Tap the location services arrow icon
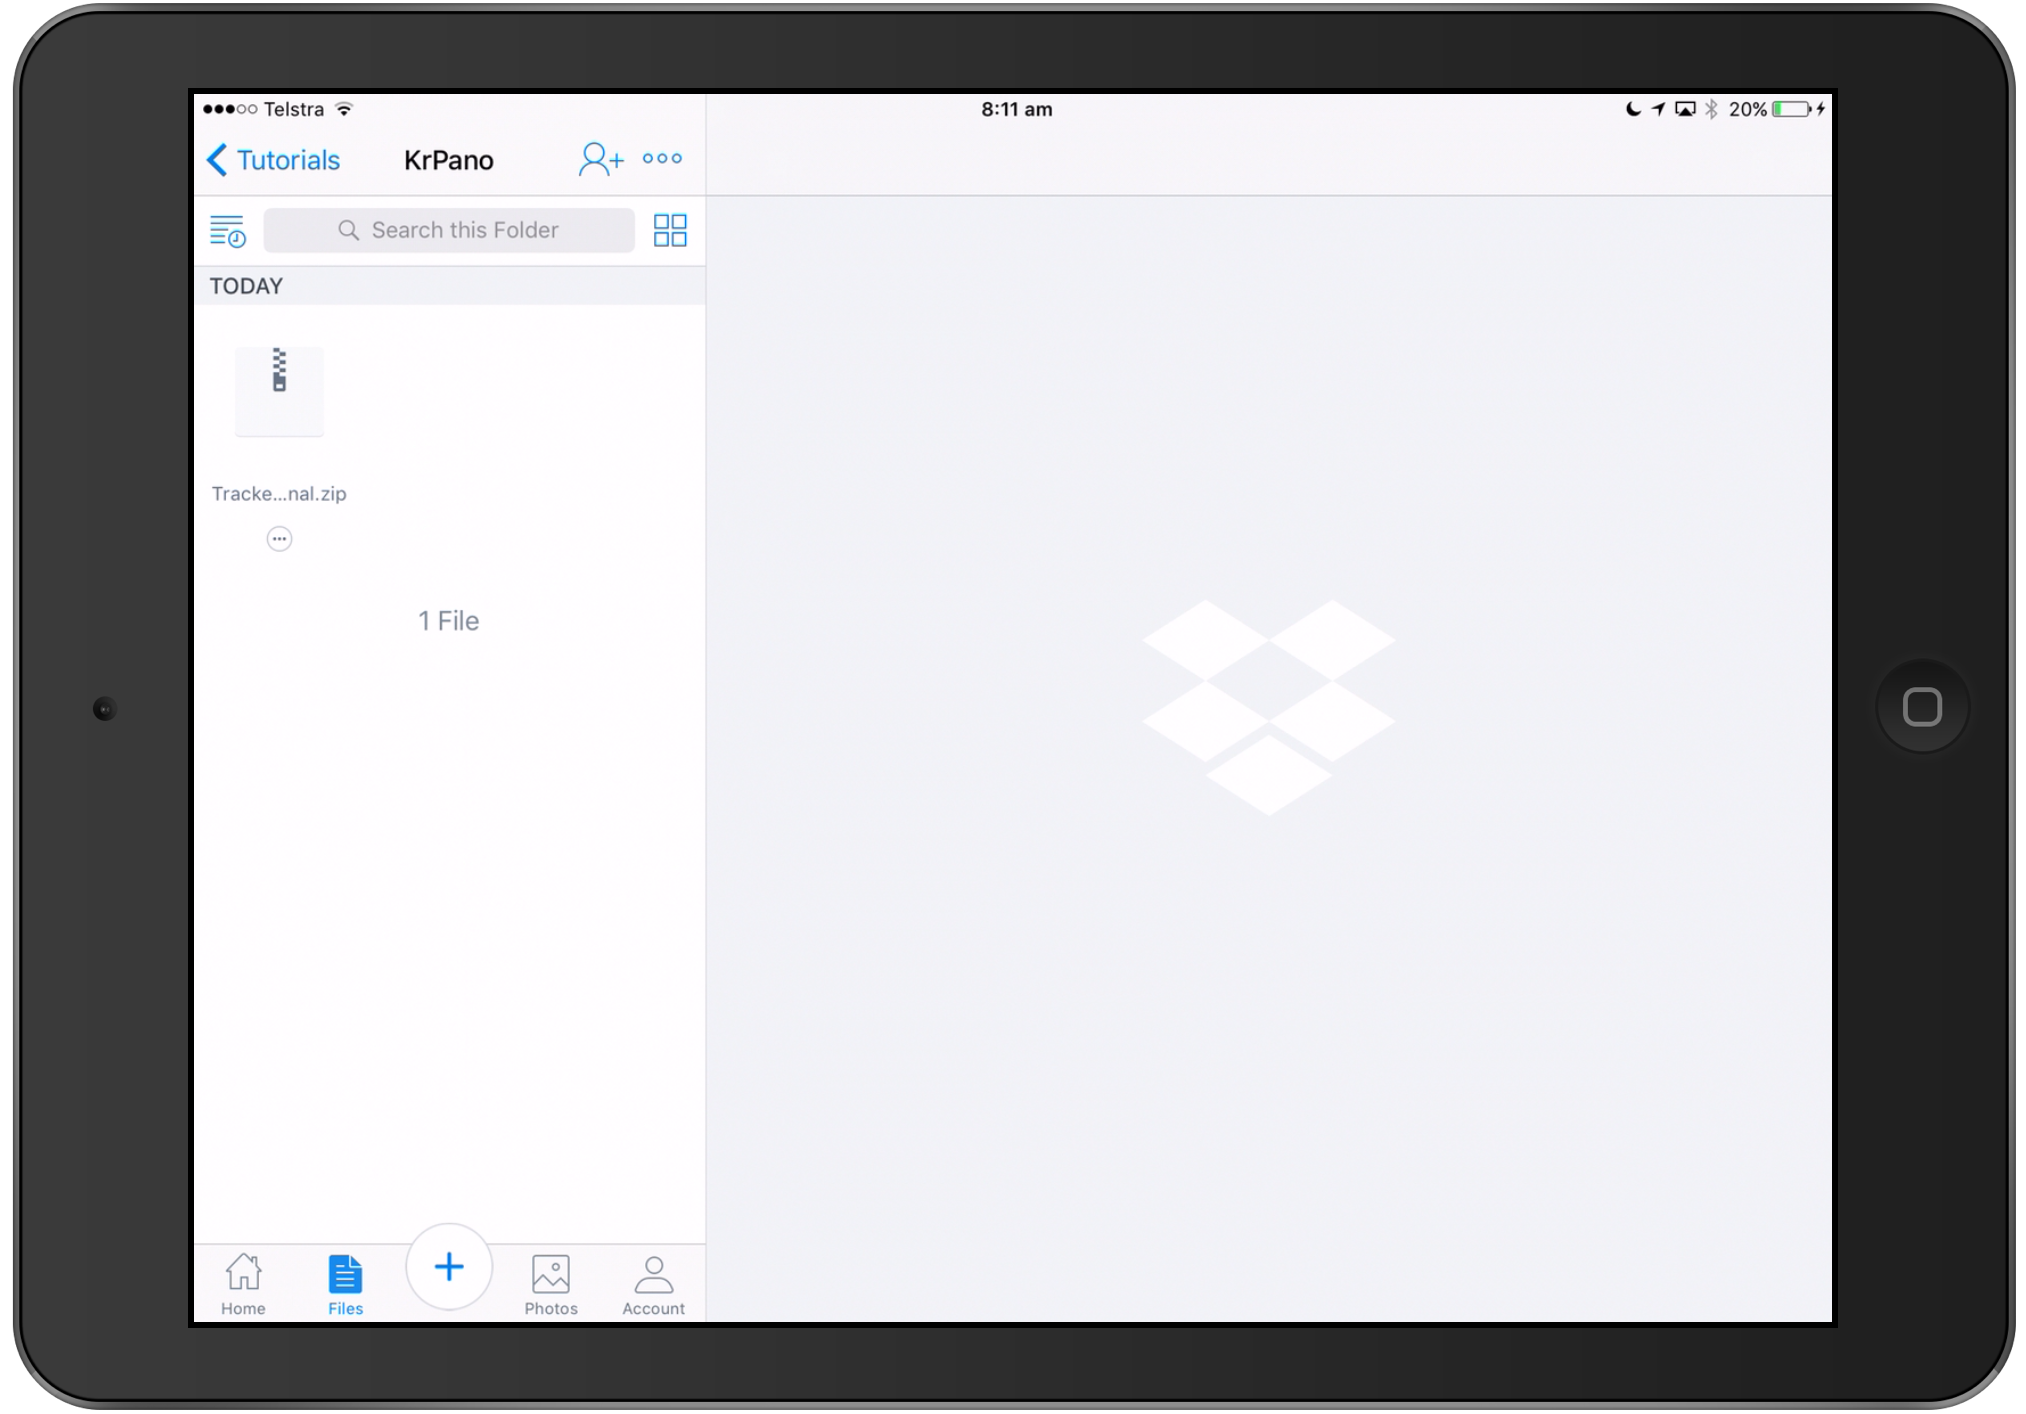 click(1658, 109)
